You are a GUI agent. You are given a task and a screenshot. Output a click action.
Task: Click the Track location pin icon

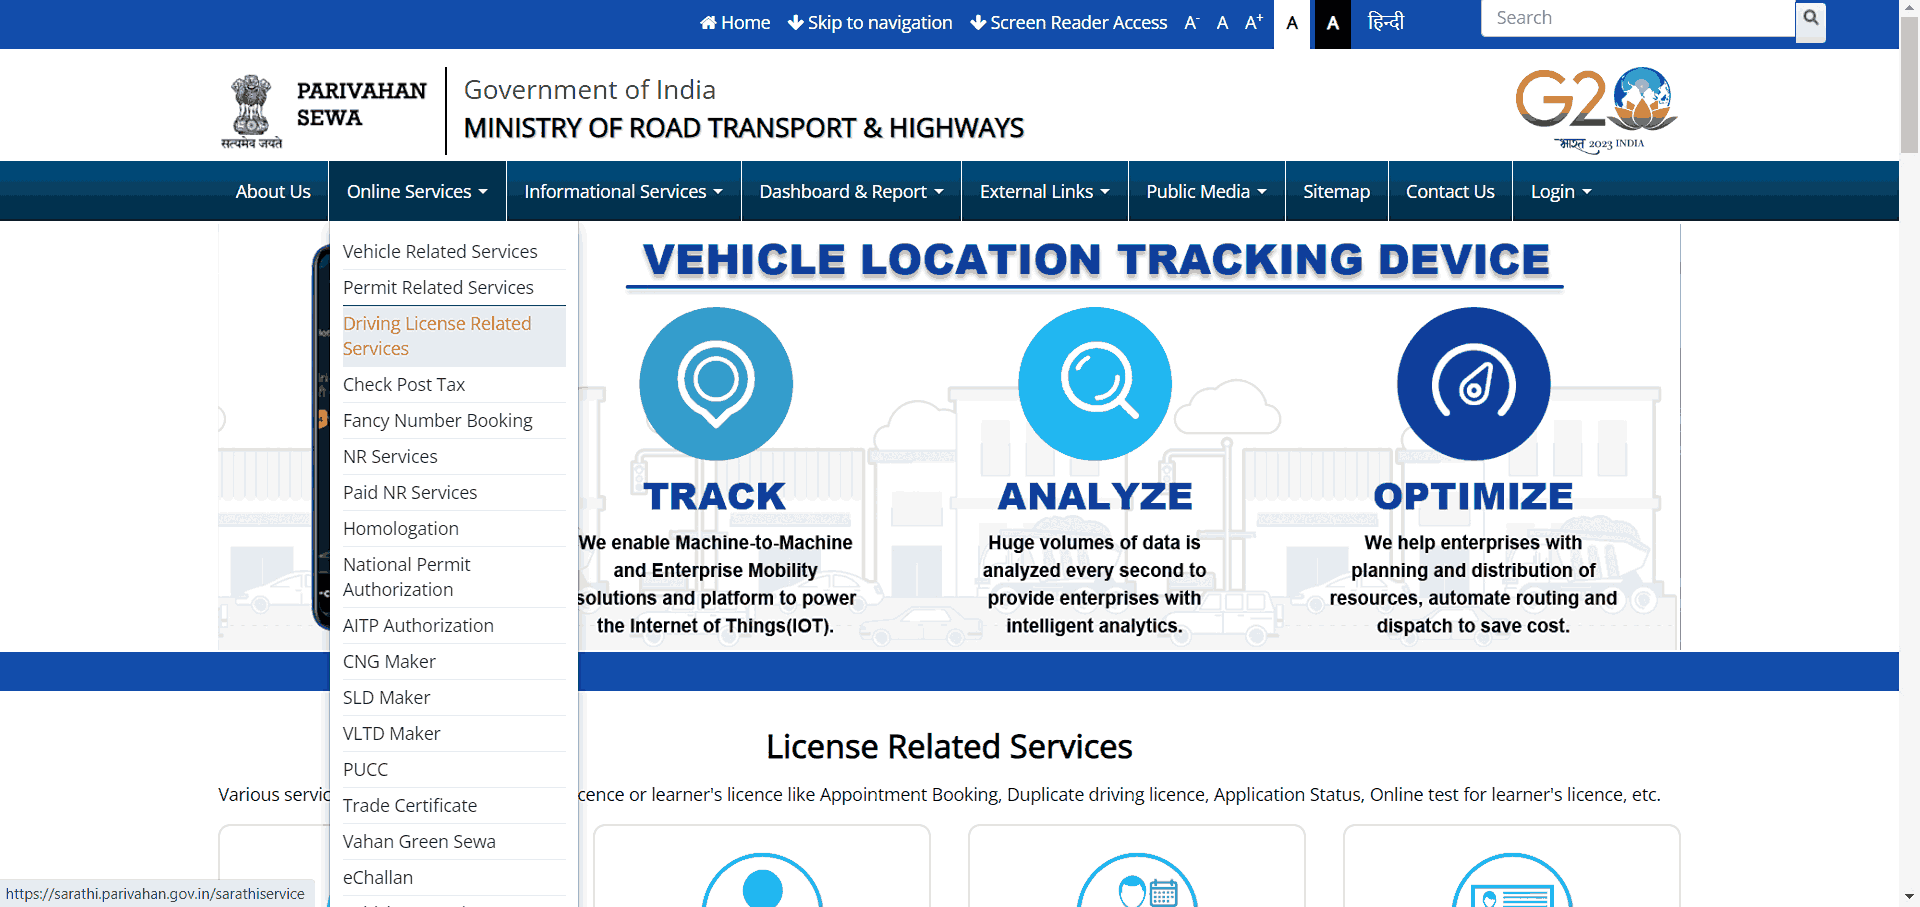(716, 384)
